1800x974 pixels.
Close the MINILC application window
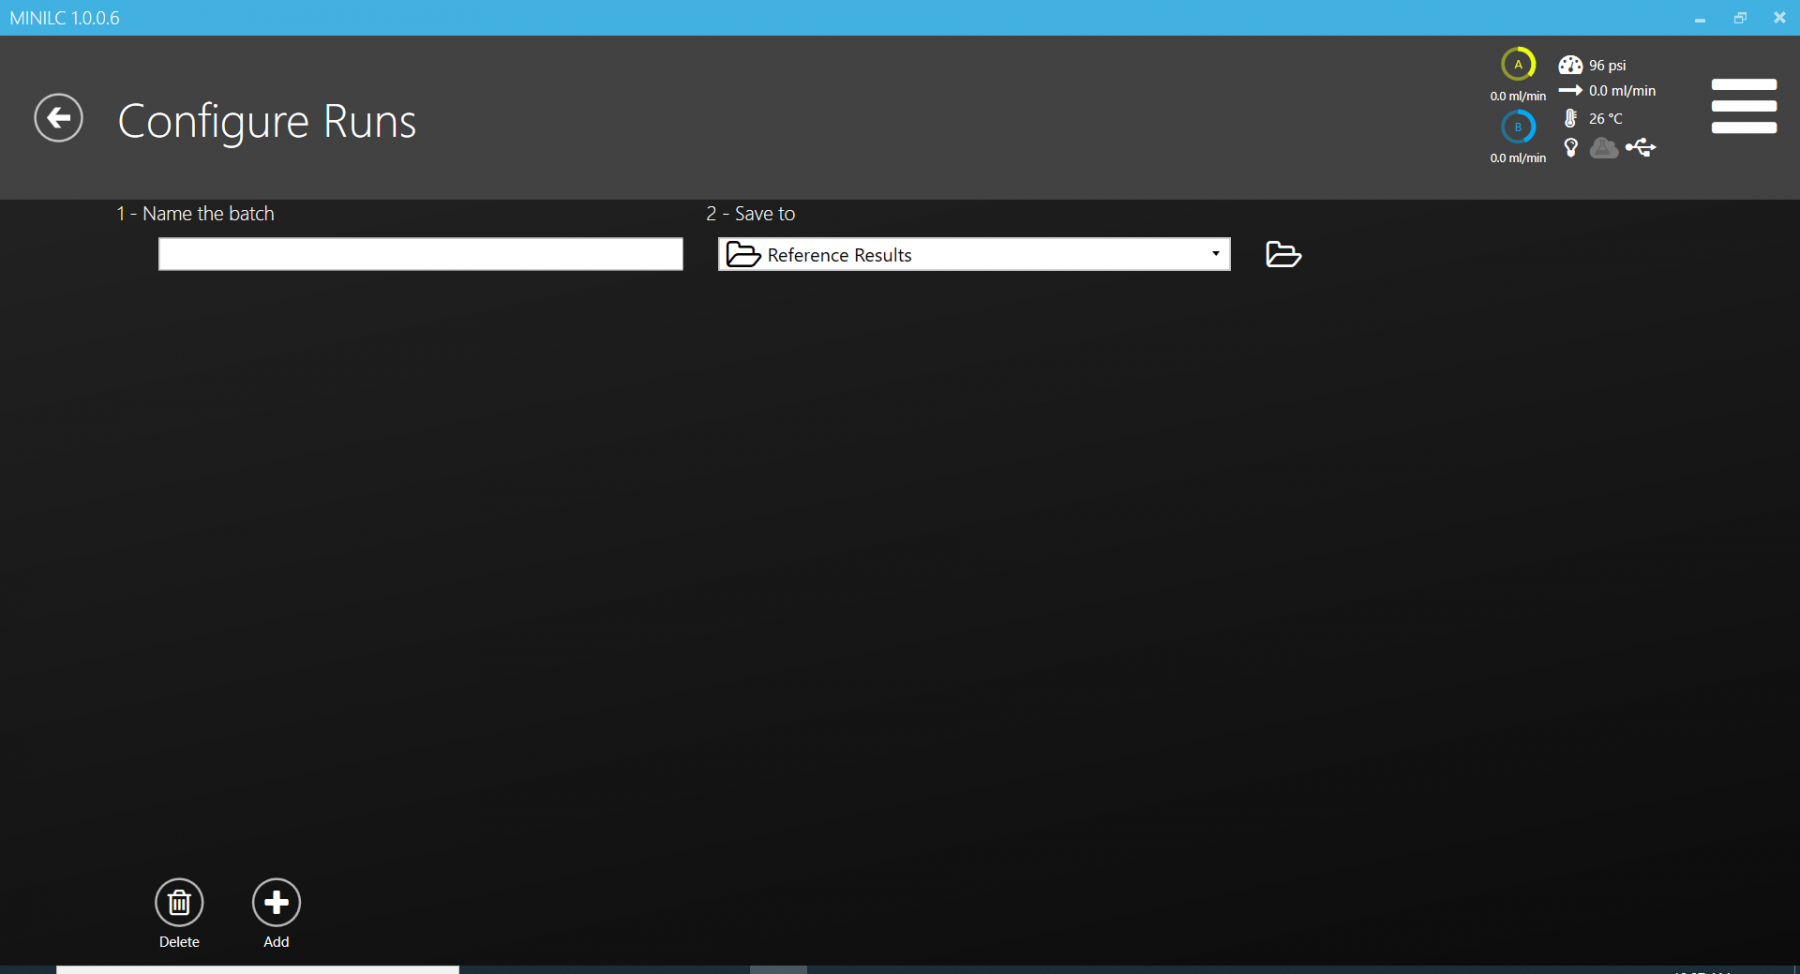(1779, 18)
